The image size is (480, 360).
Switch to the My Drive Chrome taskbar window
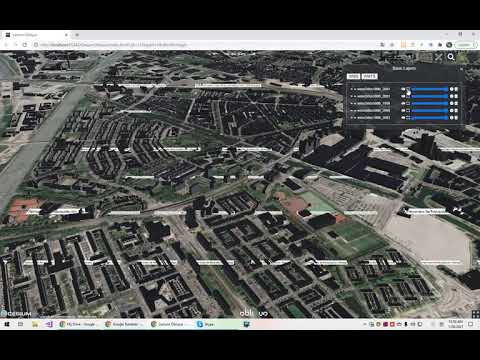[x=79, y=324]
